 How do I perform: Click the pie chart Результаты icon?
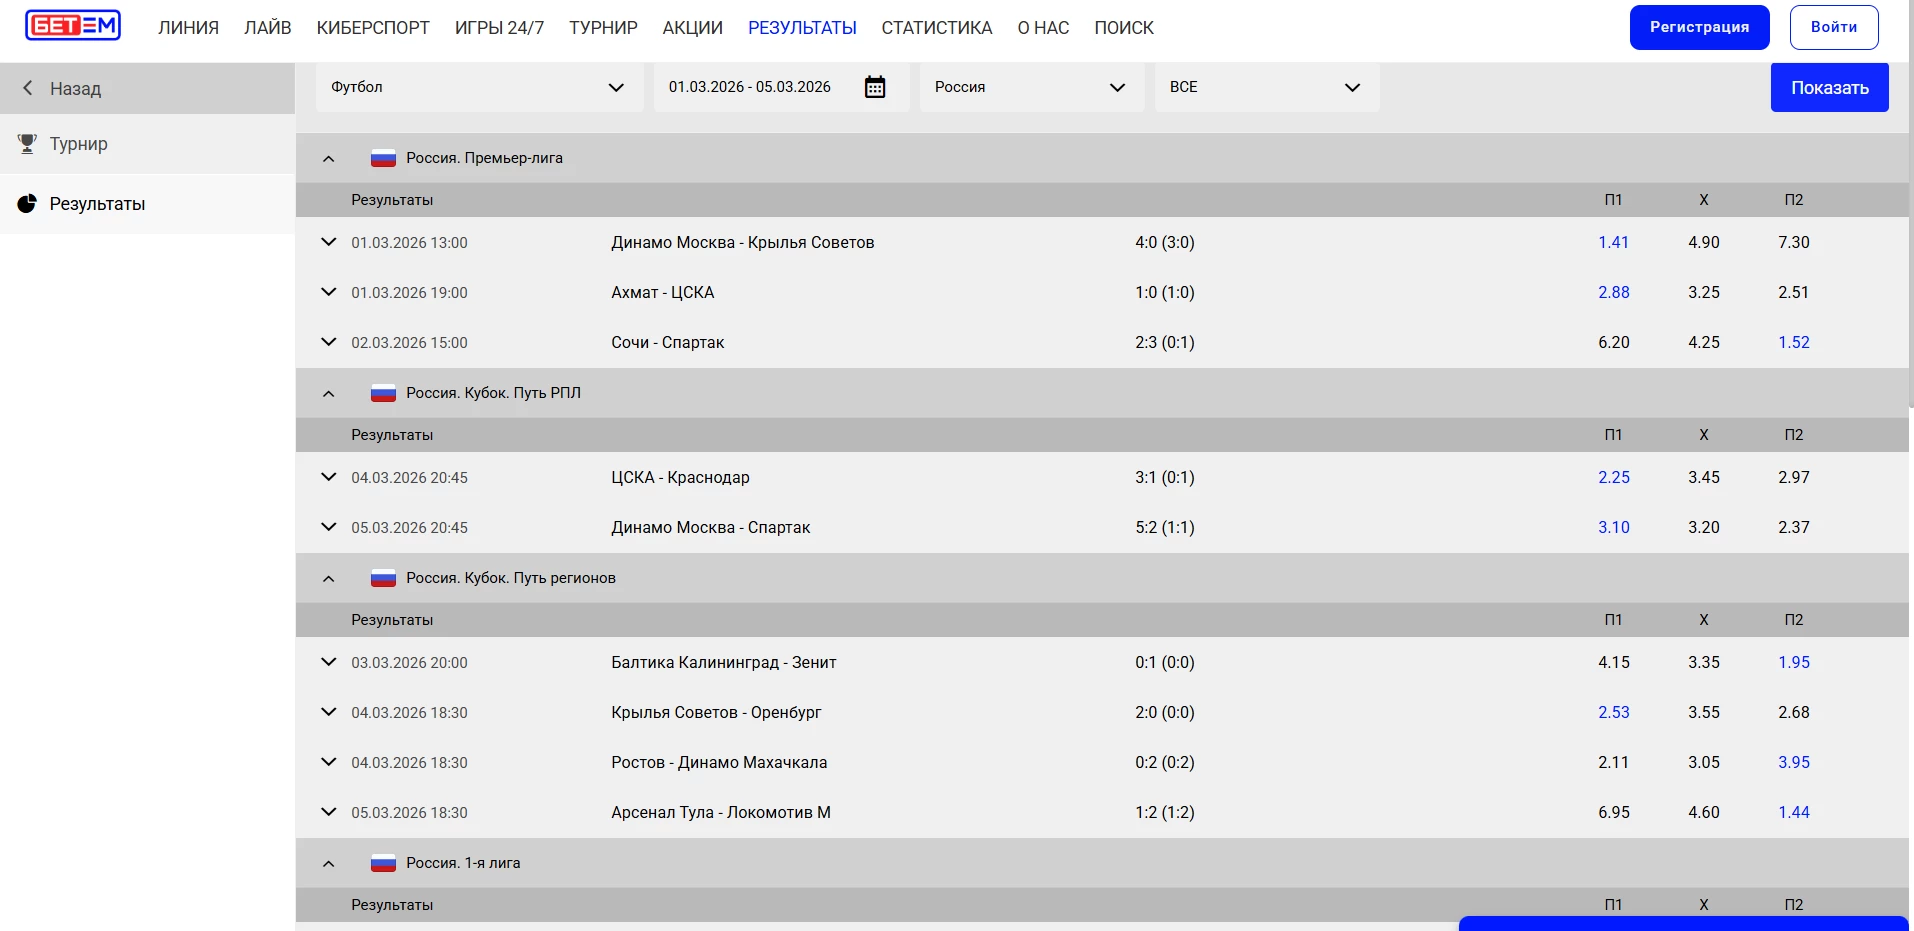coord(28,204)
